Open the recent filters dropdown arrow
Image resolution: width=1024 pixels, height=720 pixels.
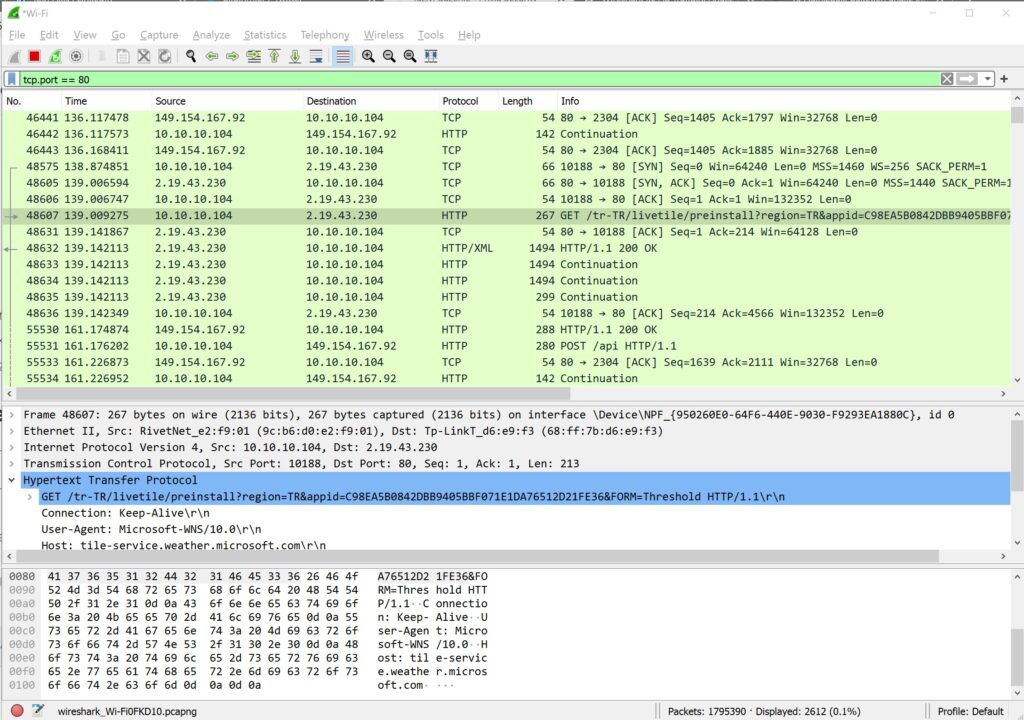pyautogui.click(x=987, y=79)
